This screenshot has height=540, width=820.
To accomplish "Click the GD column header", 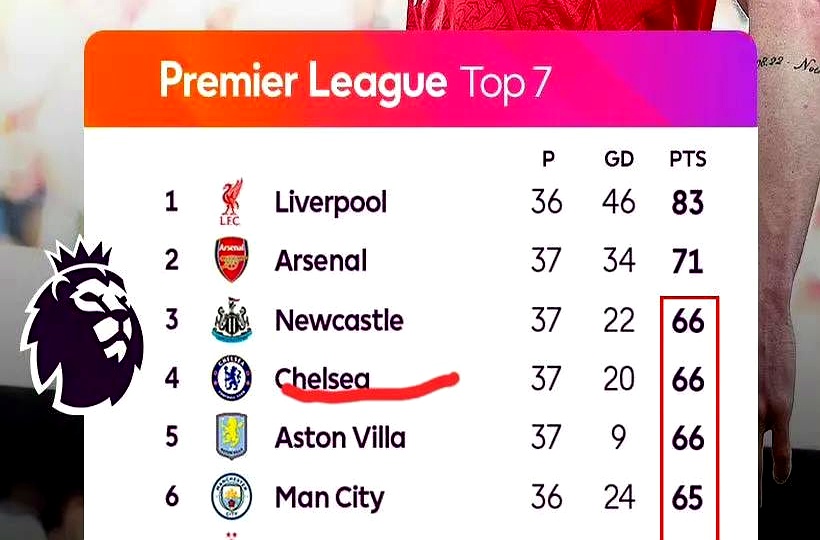I will tap(619, 159).
